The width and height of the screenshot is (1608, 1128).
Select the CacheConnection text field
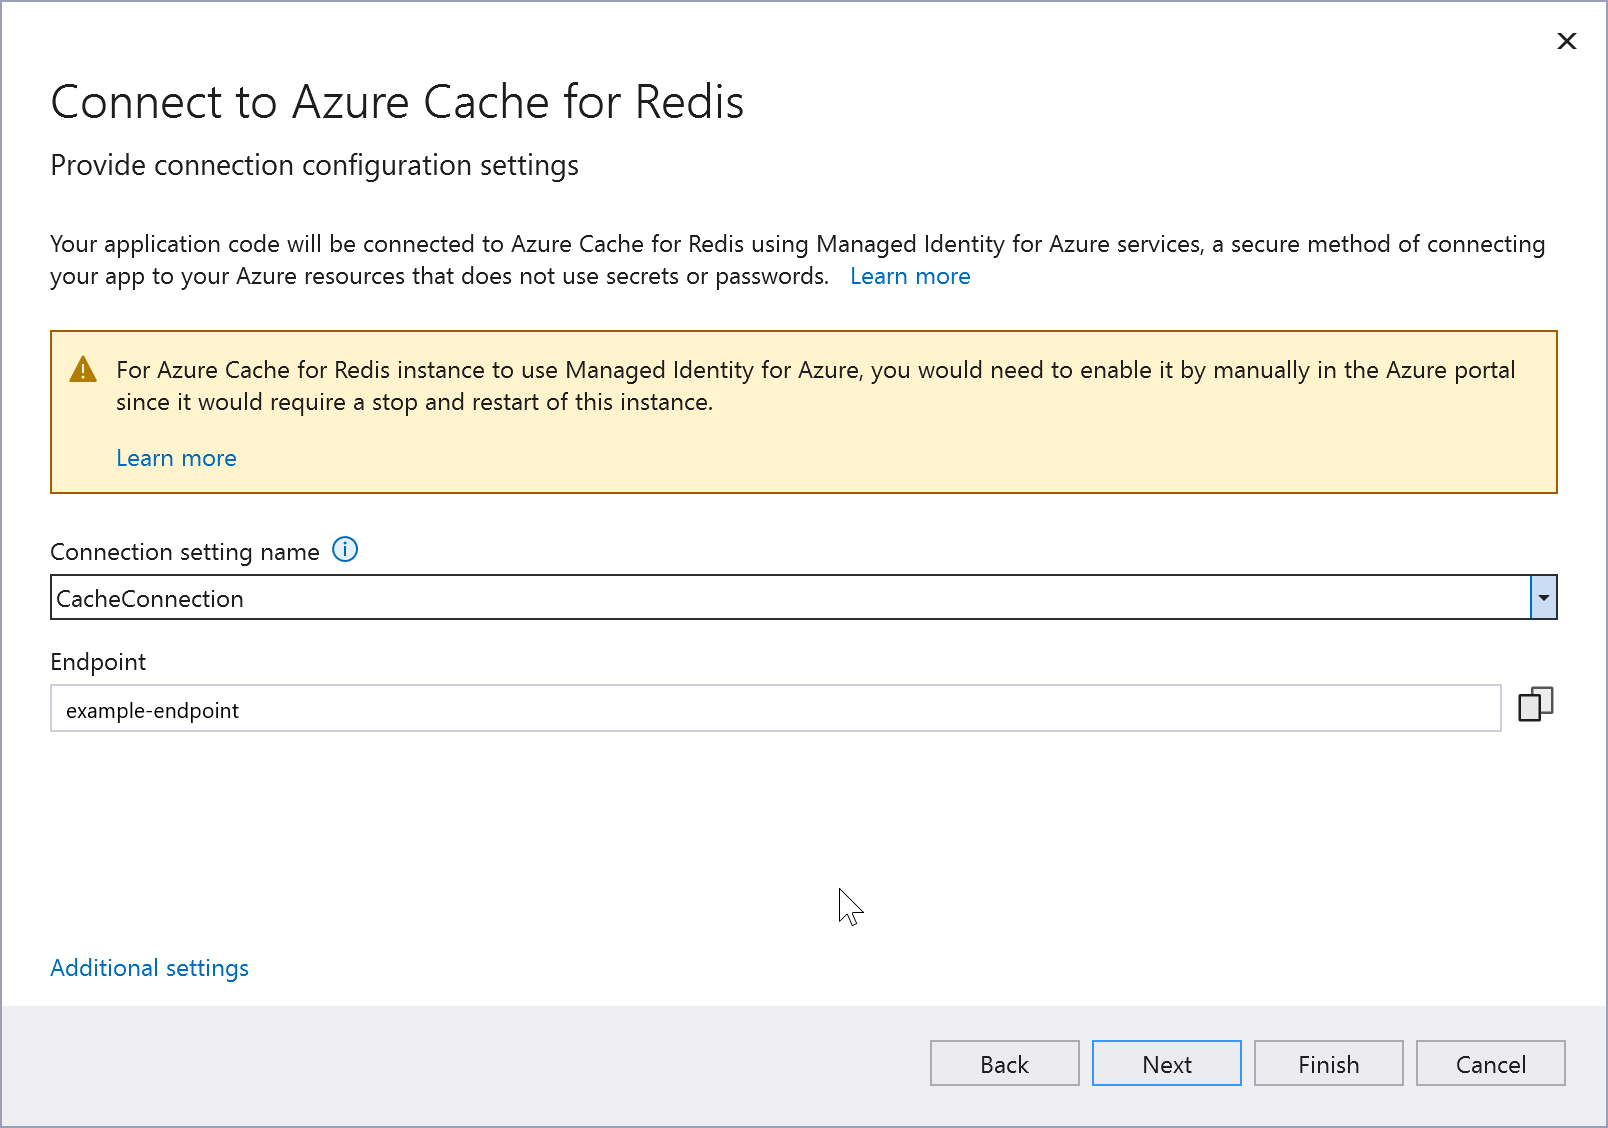[700, 597]
